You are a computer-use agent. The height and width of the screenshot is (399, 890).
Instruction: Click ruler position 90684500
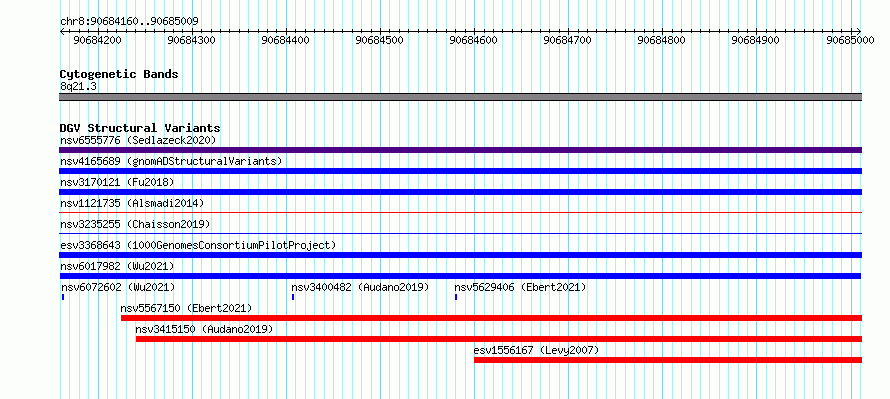click(x=379, y=40)
